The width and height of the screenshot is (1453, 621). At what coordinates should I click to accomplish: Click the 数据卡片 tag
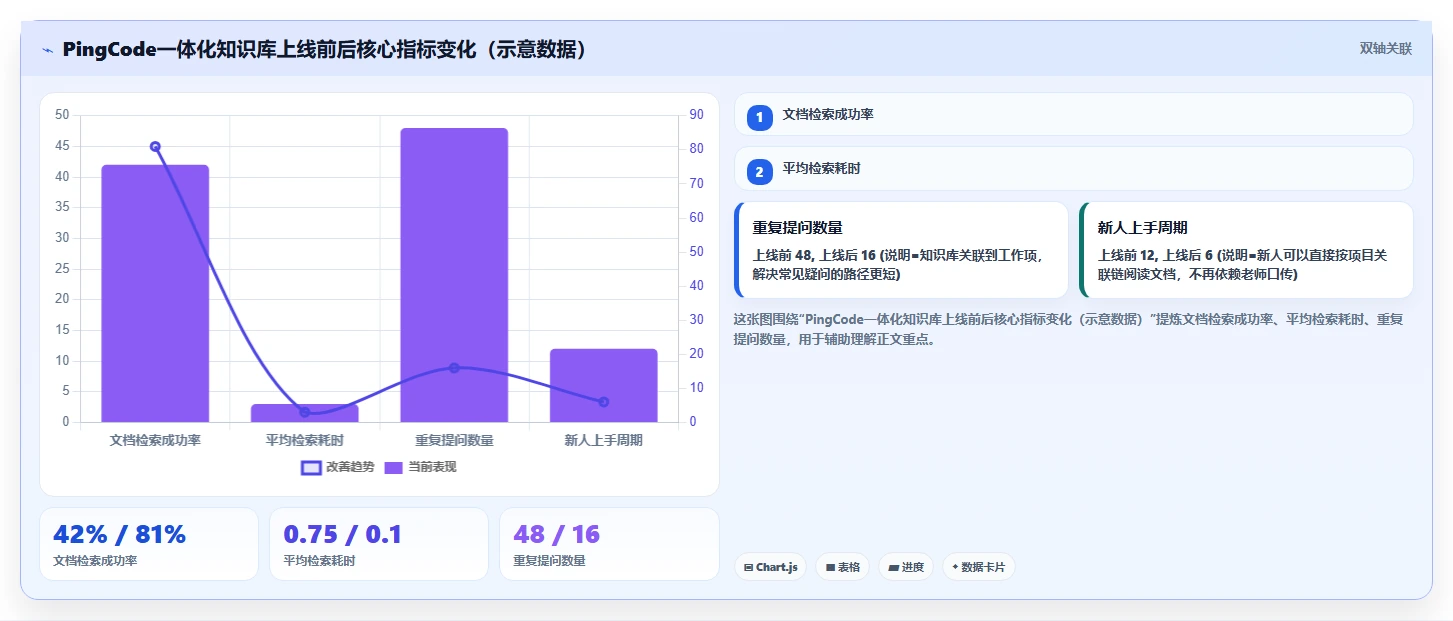[x=978, y=567]
